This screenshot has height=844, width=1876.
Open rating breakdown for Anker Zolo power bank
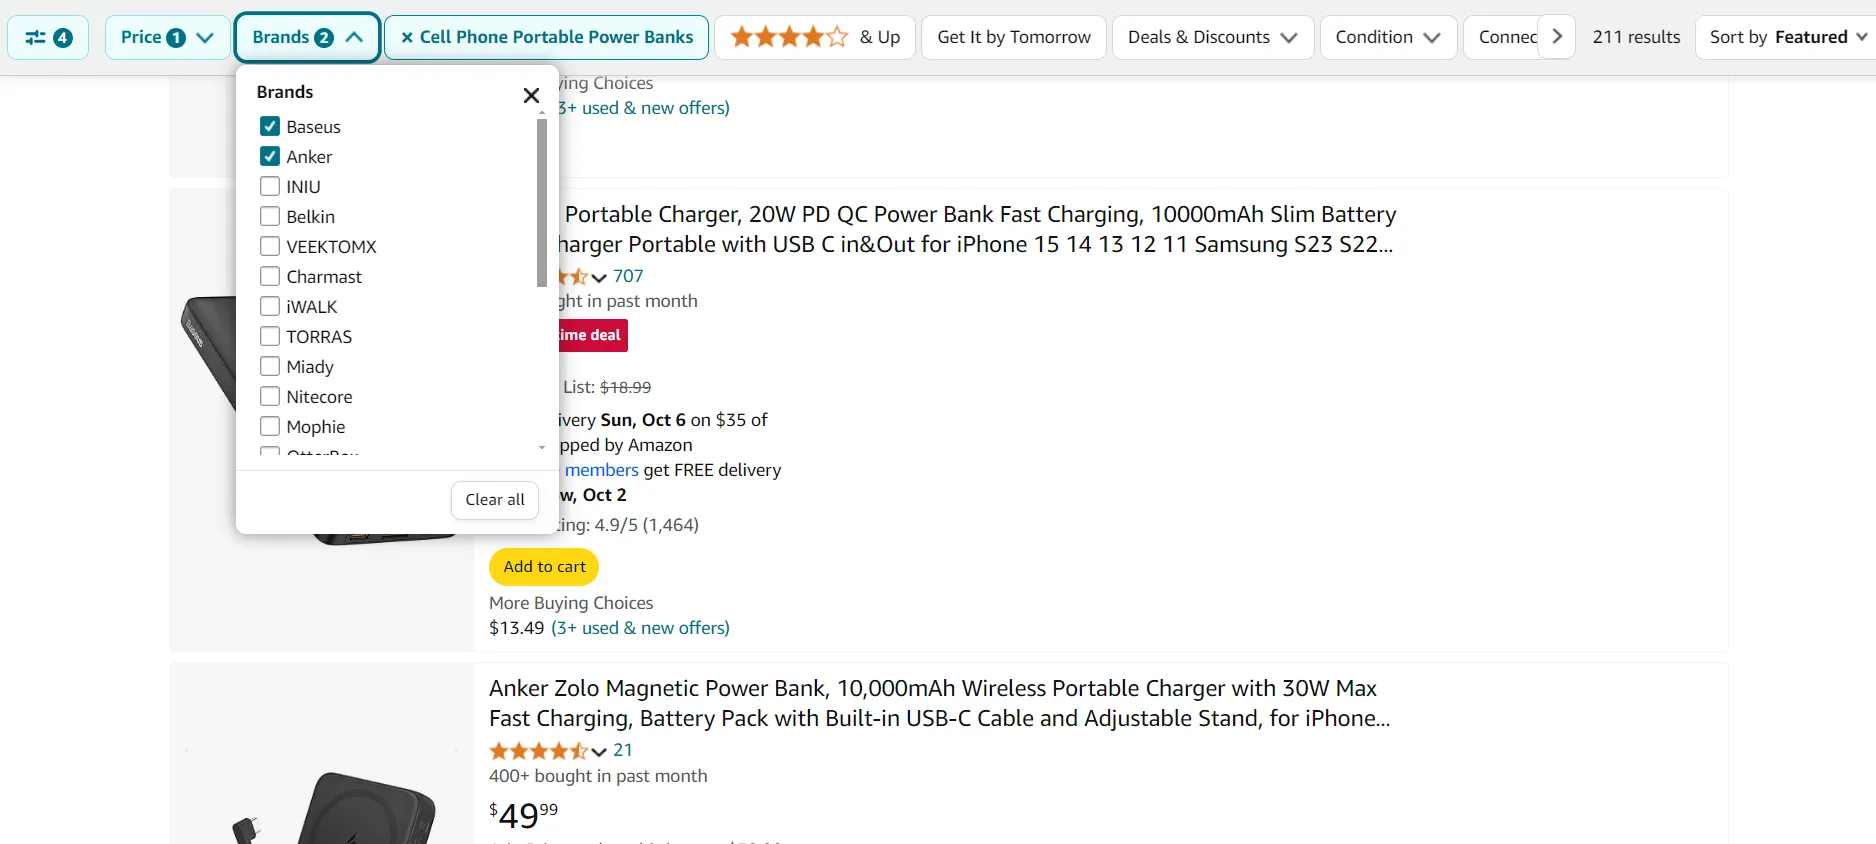click(x=599, y=751)
